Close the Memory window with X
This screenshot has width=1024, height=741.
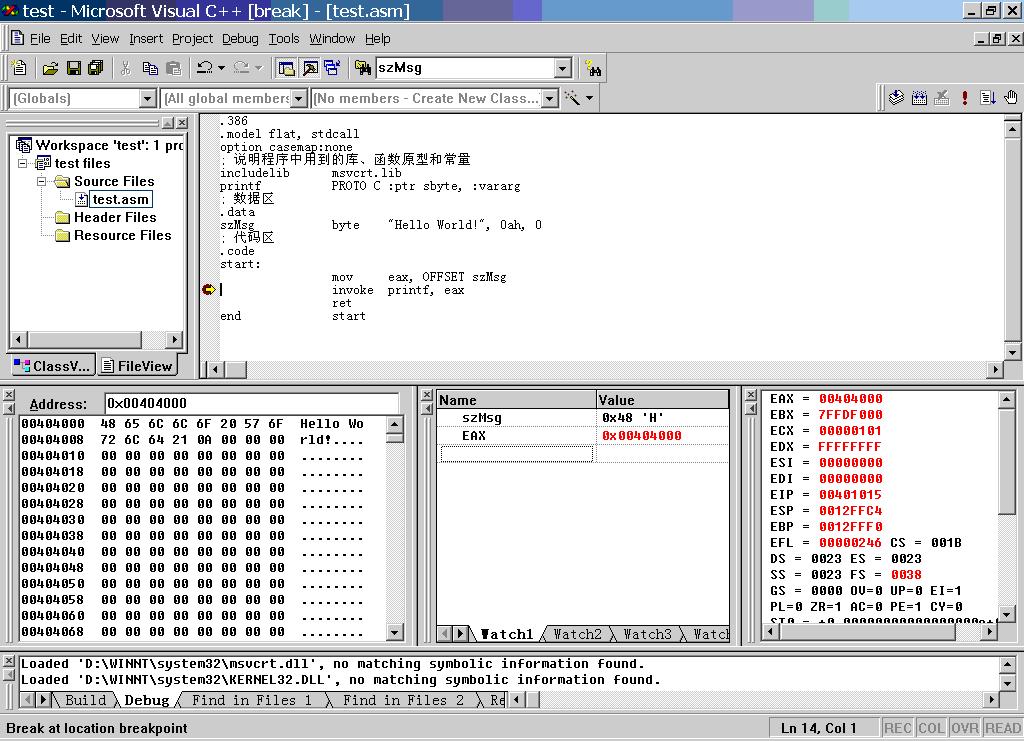click(x=8, y=395)
